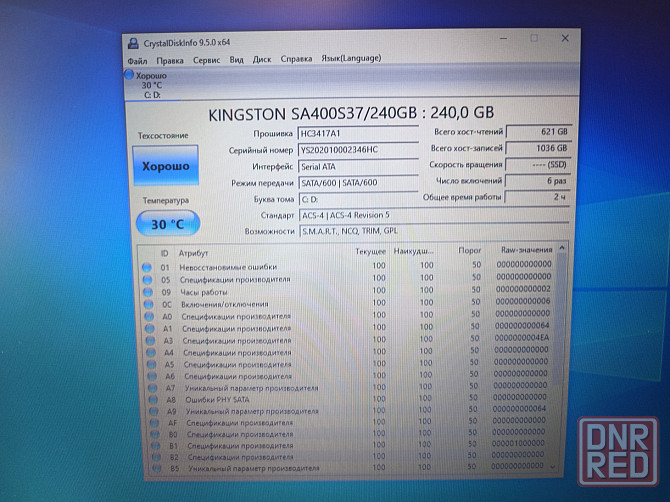Image resolution: width=670 pixels, height=502 pixels.
Task: Open the Вид menu
Action: click(x=236, y=60)
